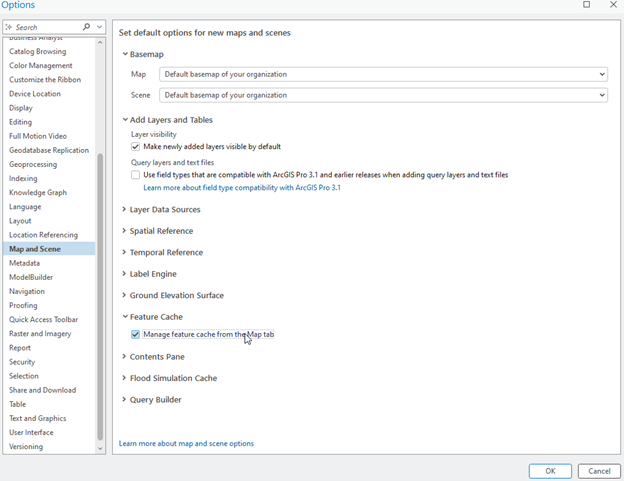Select the Map and Scene page
Image resolution: width=624 pixels, height=481 pixels.
49,249
